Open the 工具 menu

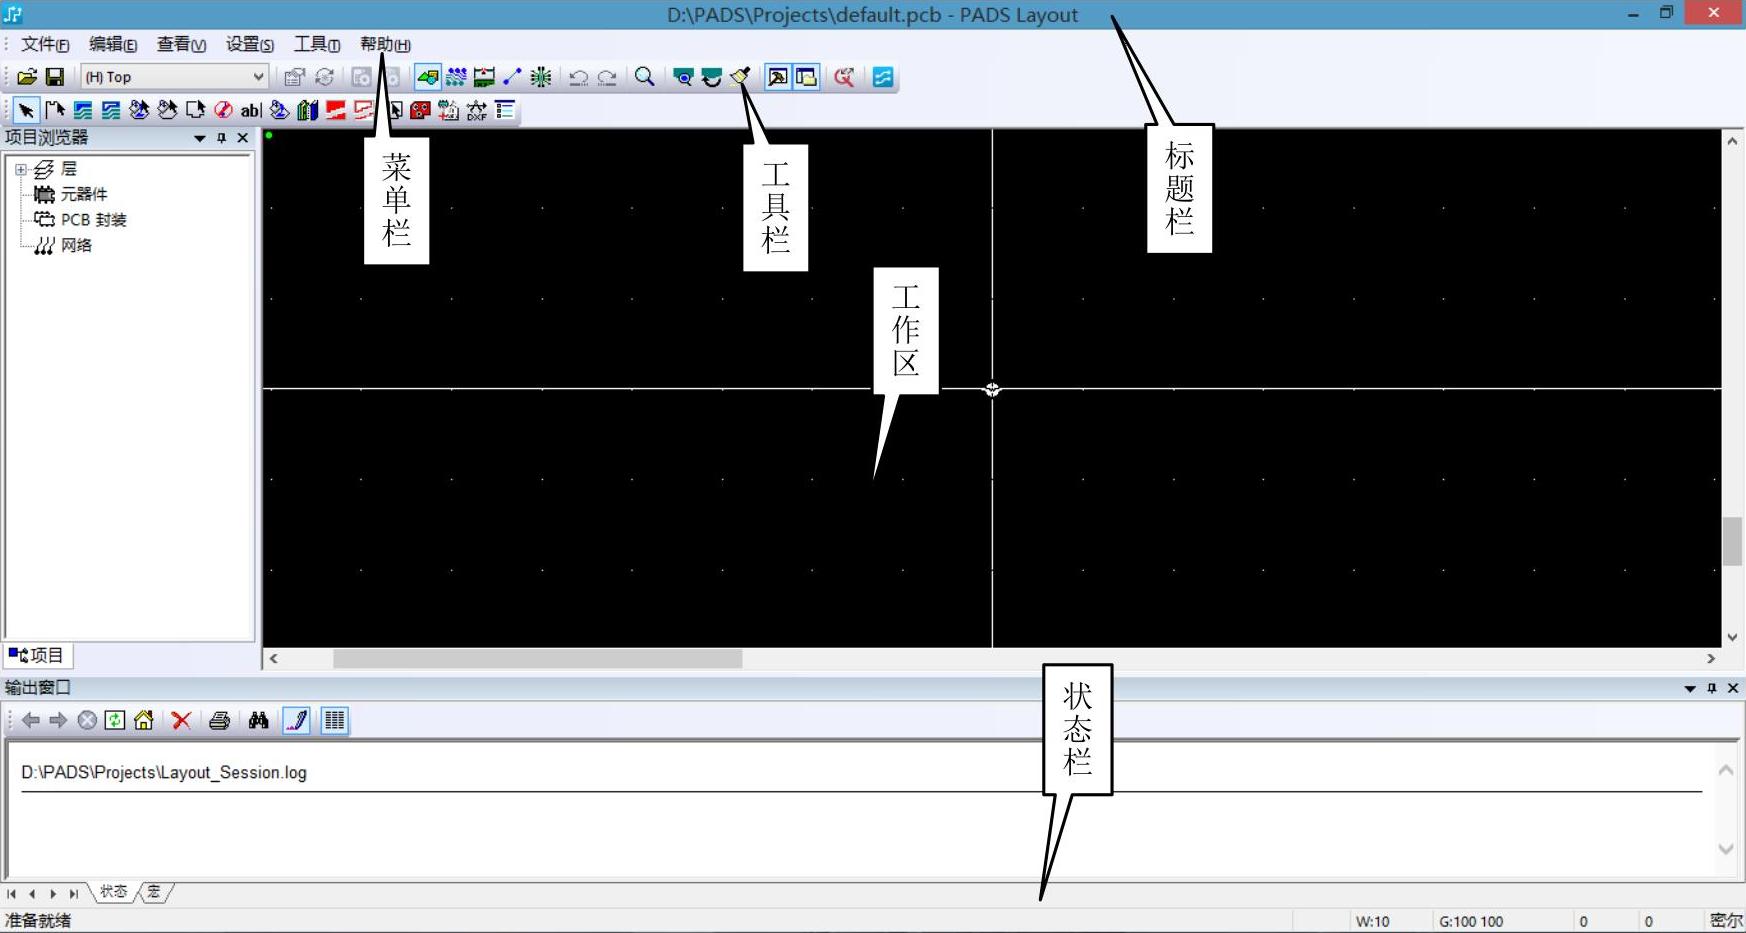tap(317, 44)
